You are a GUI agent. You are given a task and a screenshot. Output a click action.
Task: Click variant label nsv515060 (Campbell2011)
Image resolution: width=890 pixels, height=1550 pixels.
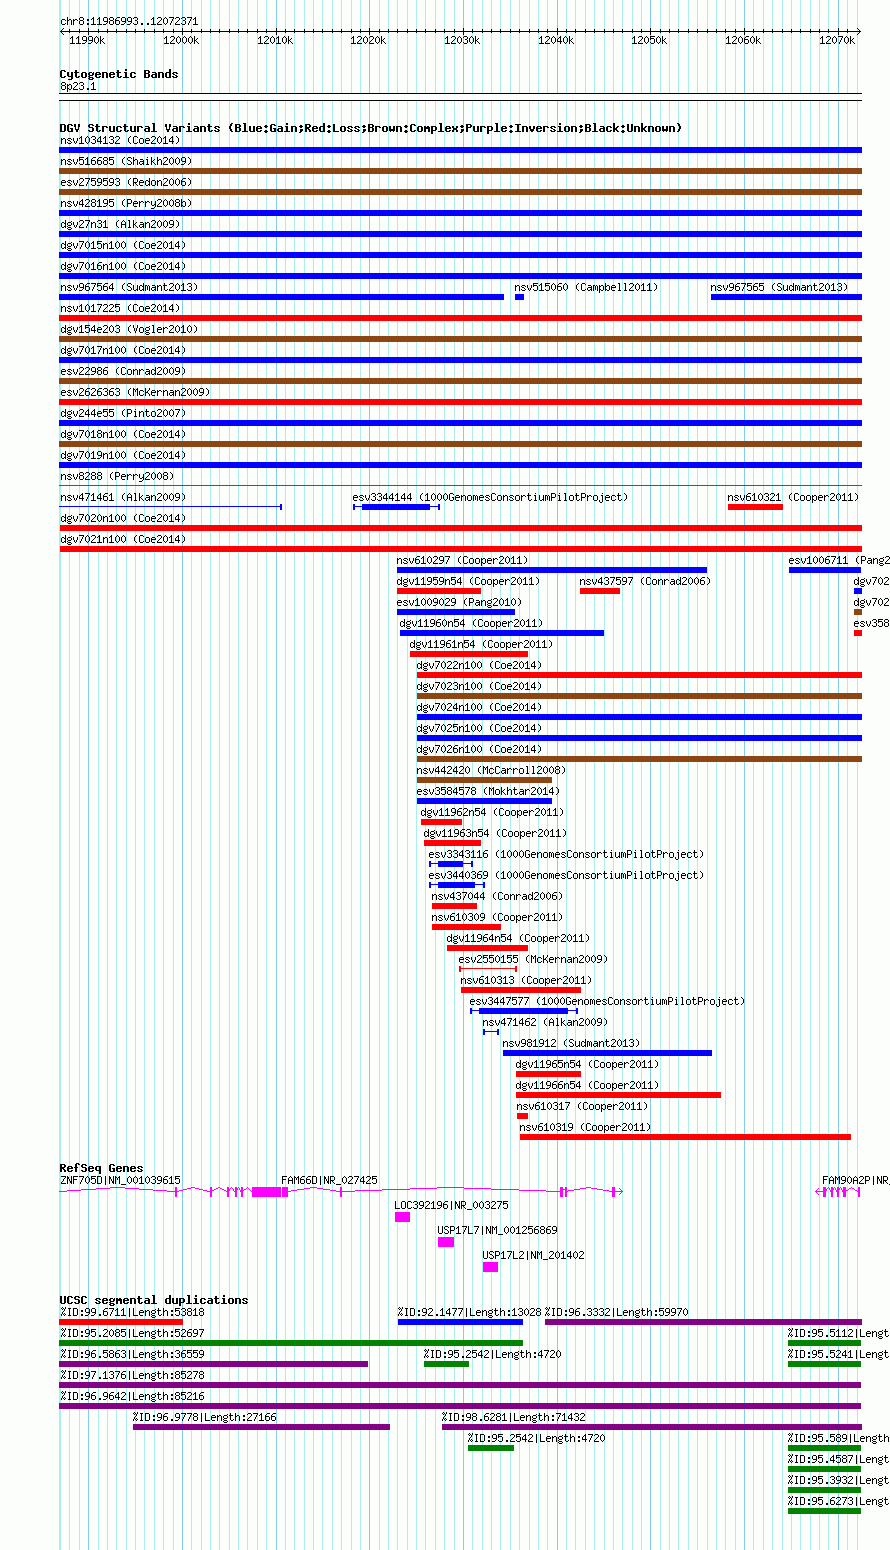pos(586,287)
